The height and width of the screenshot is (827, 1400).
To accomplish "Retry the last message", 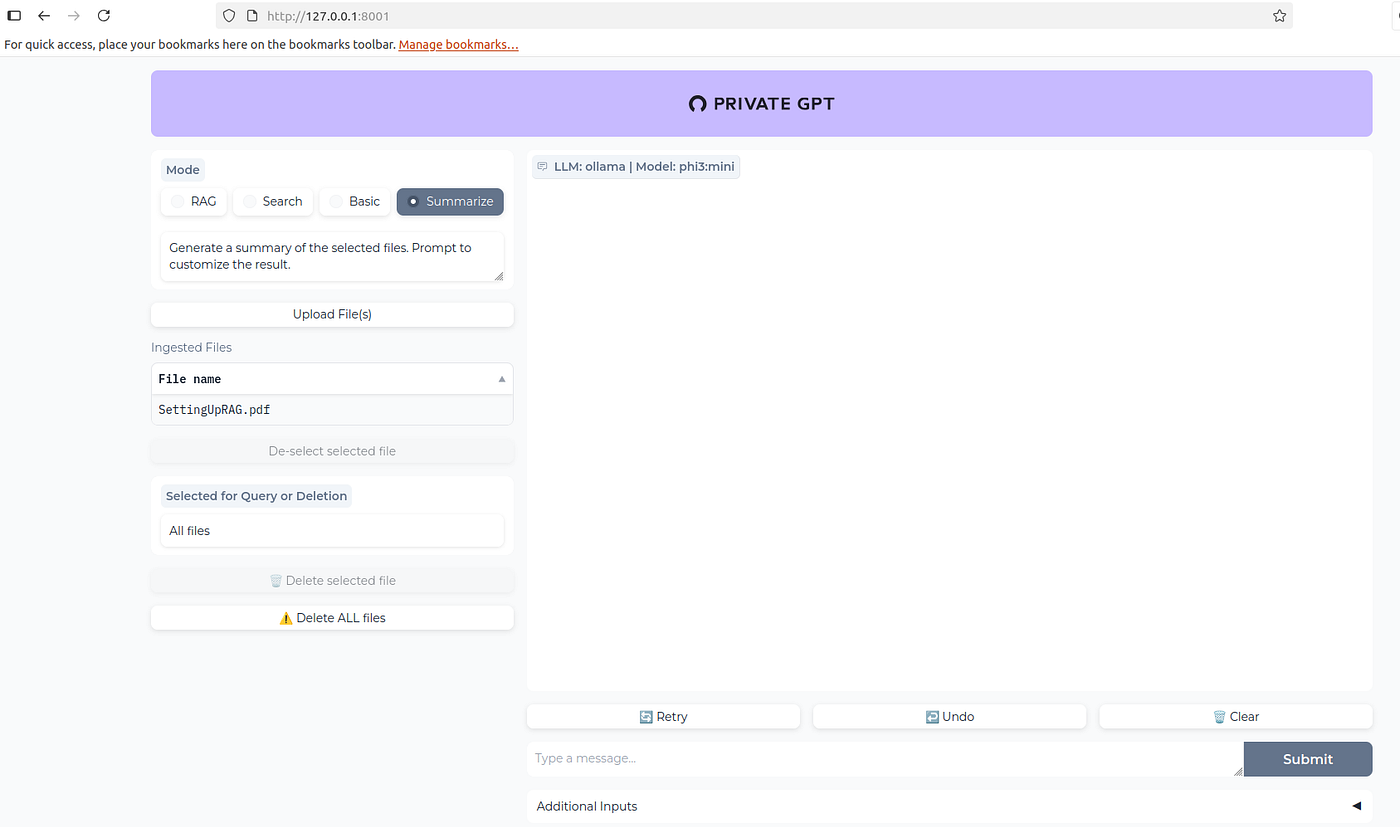I will pyautogui.click(x=663, y=717).
